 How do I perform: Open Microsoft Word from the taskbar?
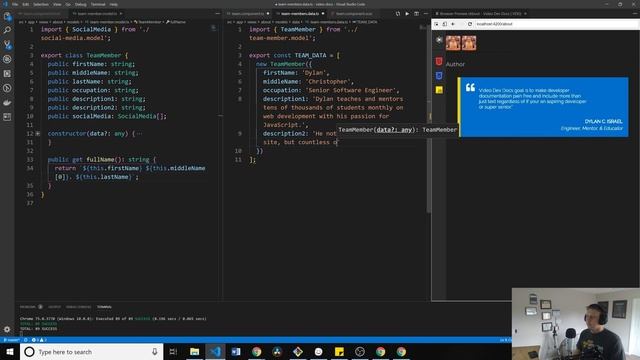tap(236, 351)
